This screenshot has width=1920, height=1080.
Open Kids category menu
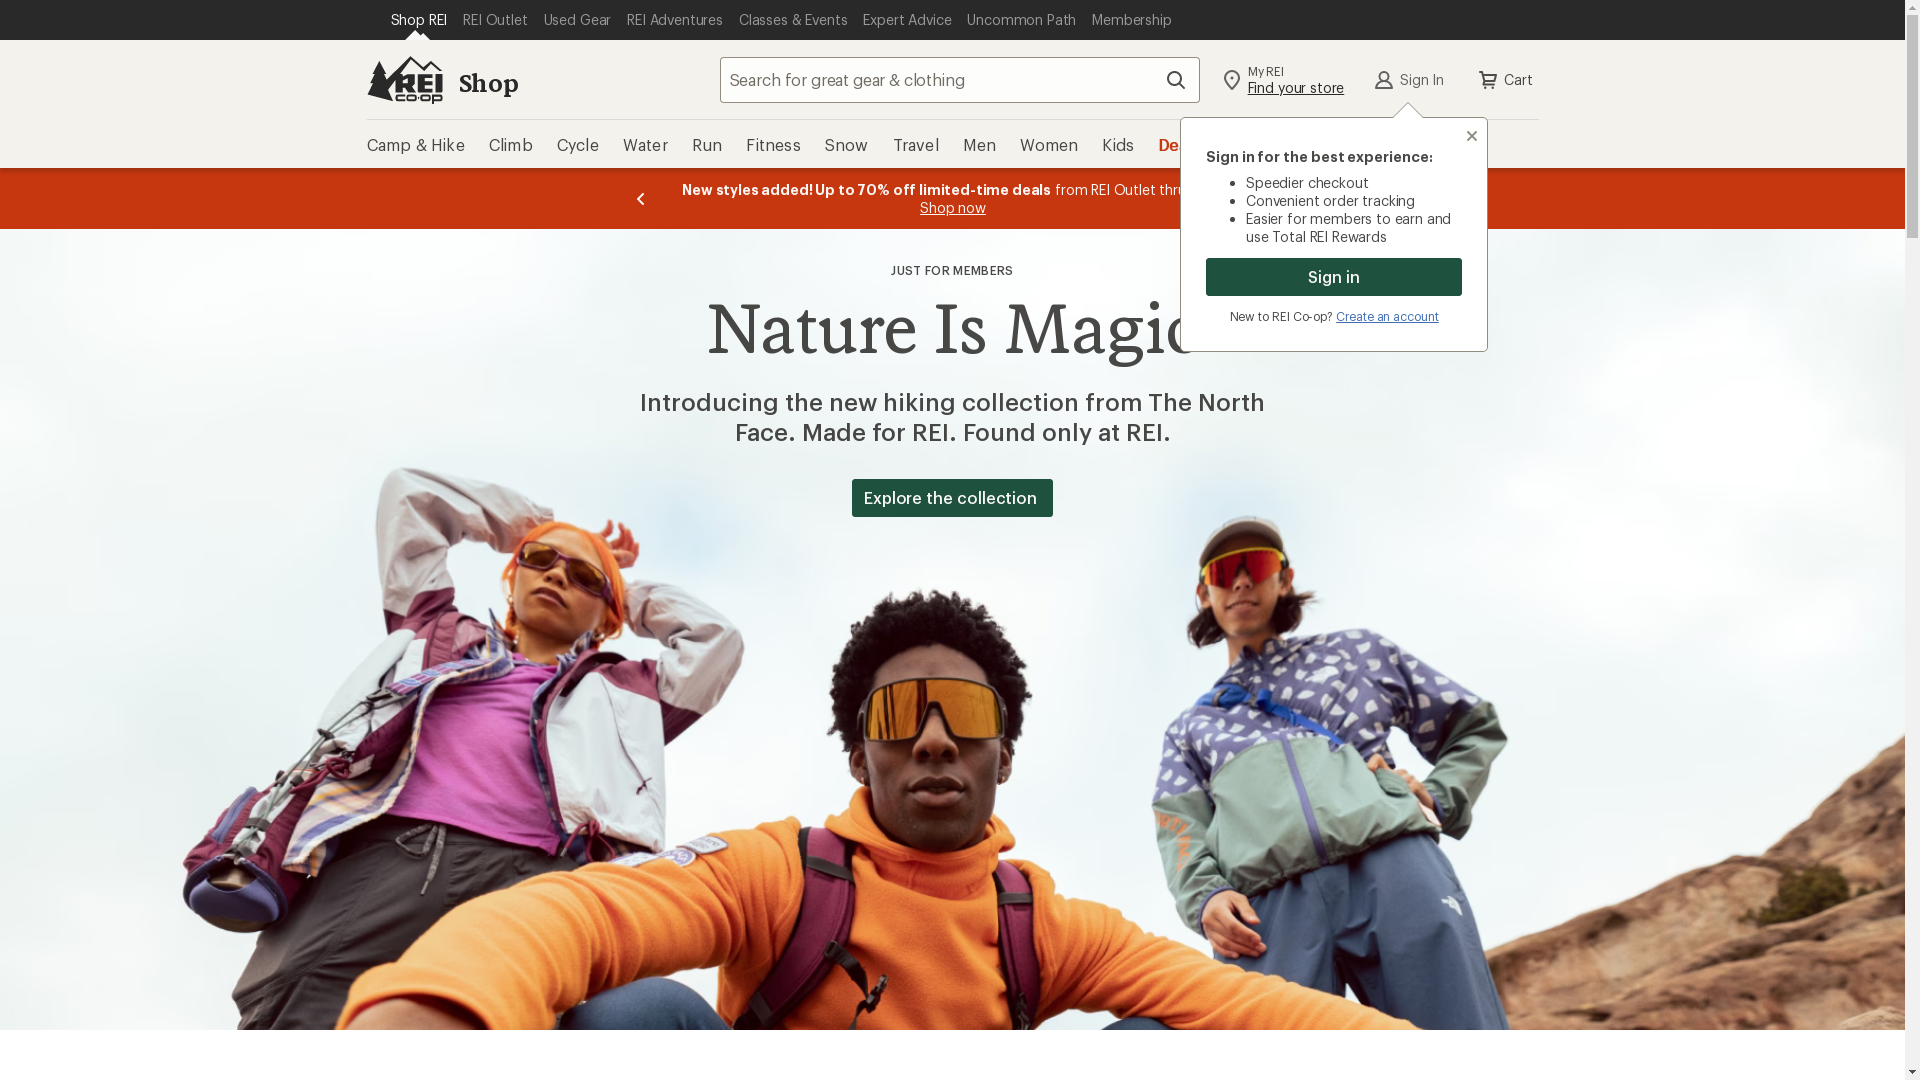click(x=1118, y=145)
